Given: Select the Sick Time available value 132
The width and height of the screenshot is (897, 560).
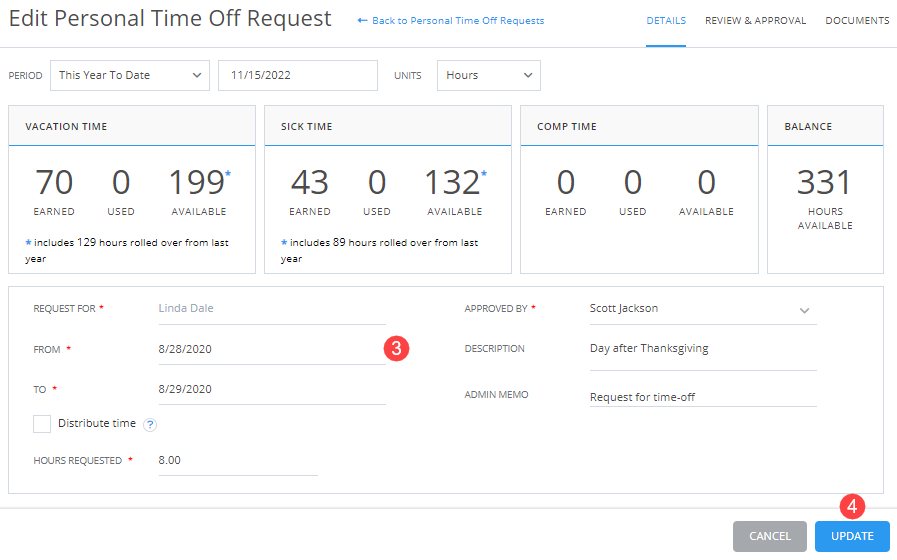Looking at the screenshot, I should click(x=452, y=182).
